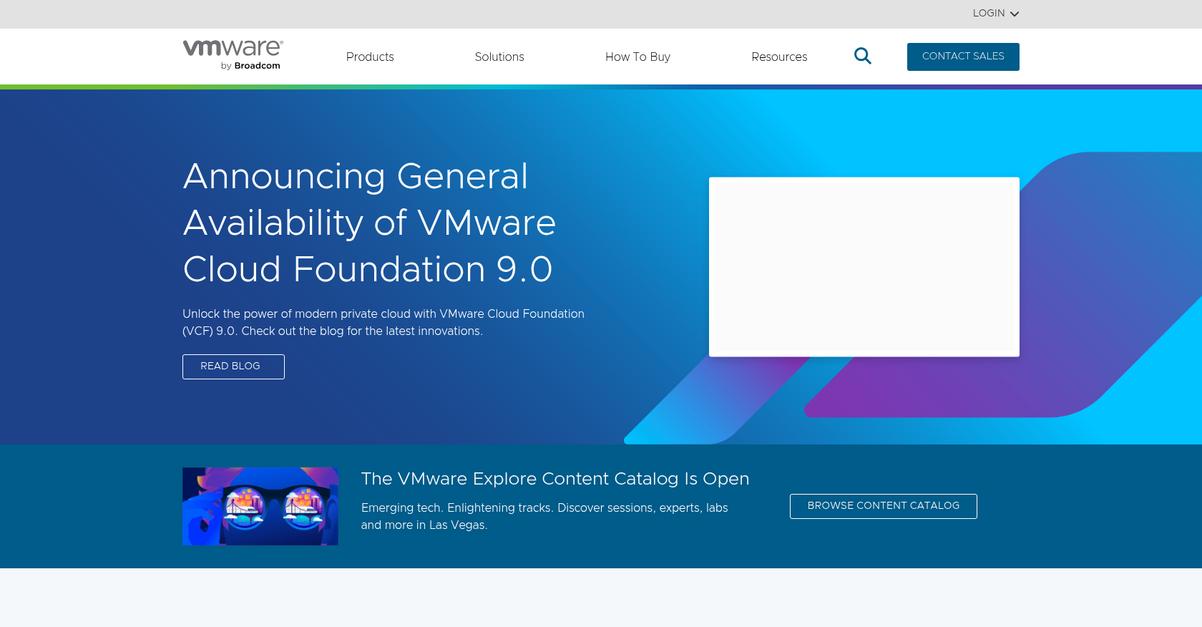This screenshot has height=627, width=1202.
Task: Click the 'Unlock the power of modern private cloud' paragraph
Action: [383, 322]
